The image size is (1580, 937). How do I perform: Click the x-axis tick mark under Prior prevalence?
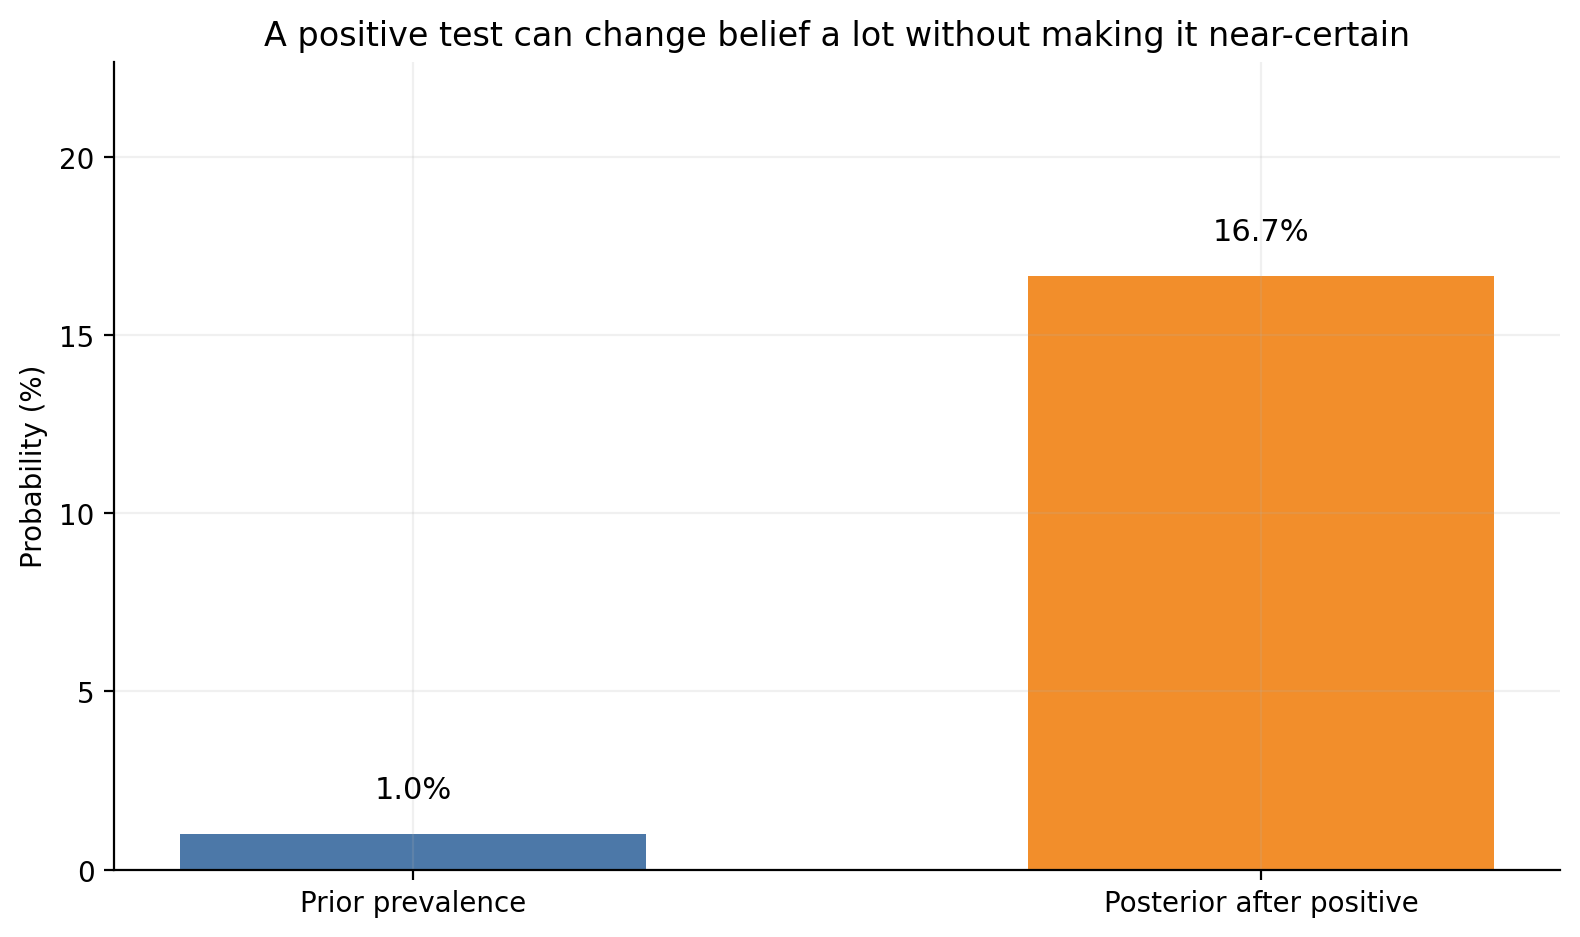pos(413,875)
